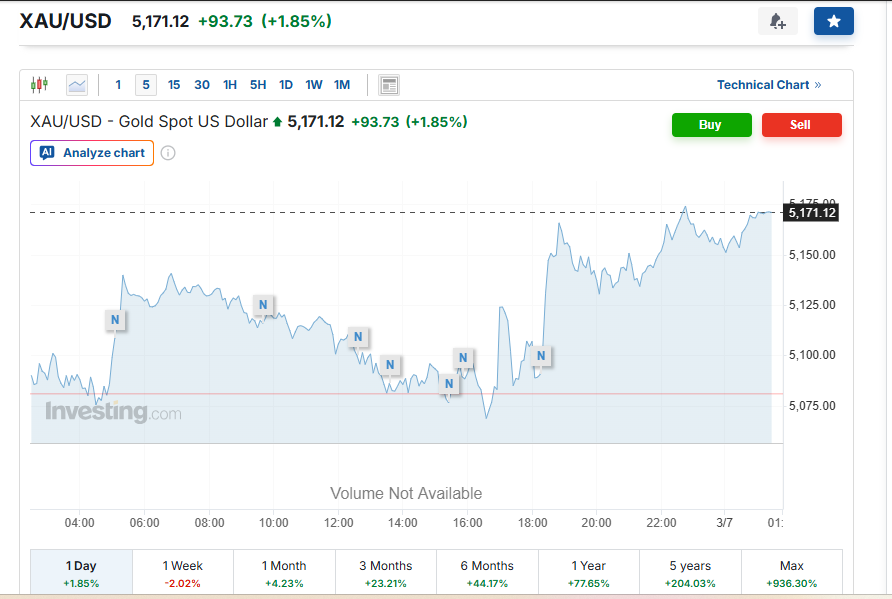Open the Technical Chart link
Screen dimensions: 892x599
[768, 85]
